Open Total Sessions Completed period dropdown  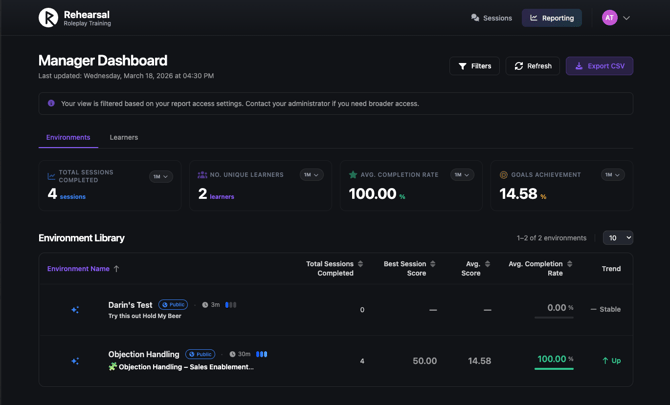click(x=161, y=177)
